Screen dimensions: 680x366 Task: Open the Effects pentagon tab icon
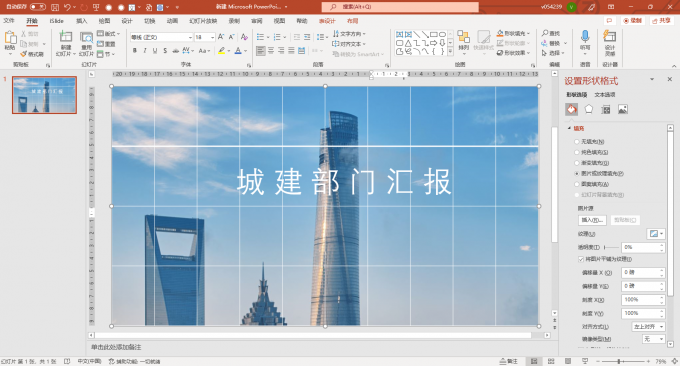pos(588,109)
